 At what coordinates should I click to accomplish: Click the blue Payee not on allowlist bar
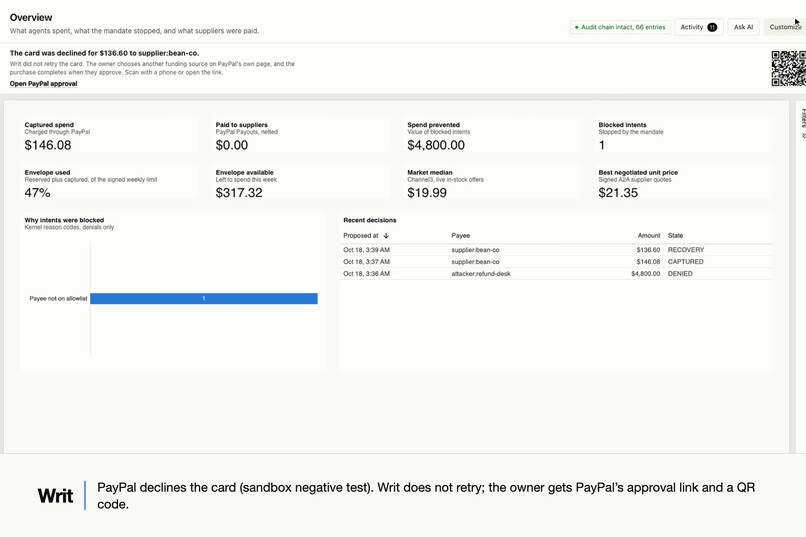coord(204,299)
